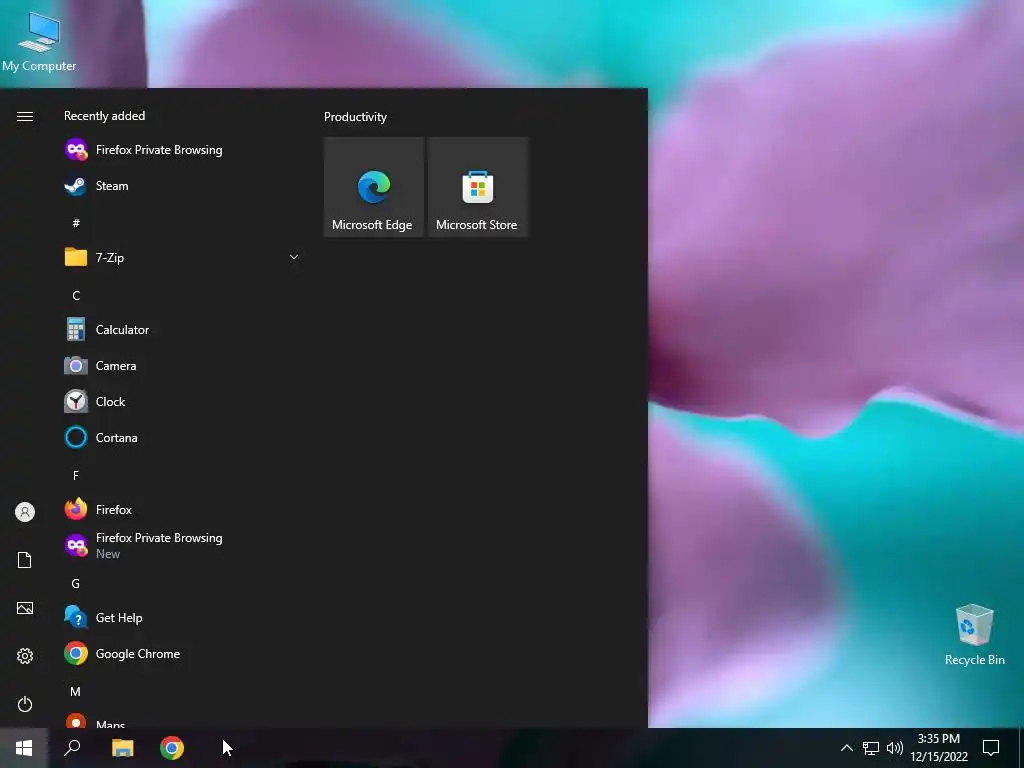Click the taskbar clock and date
The image size is (1024, 768).
click(x=939, y=748)
